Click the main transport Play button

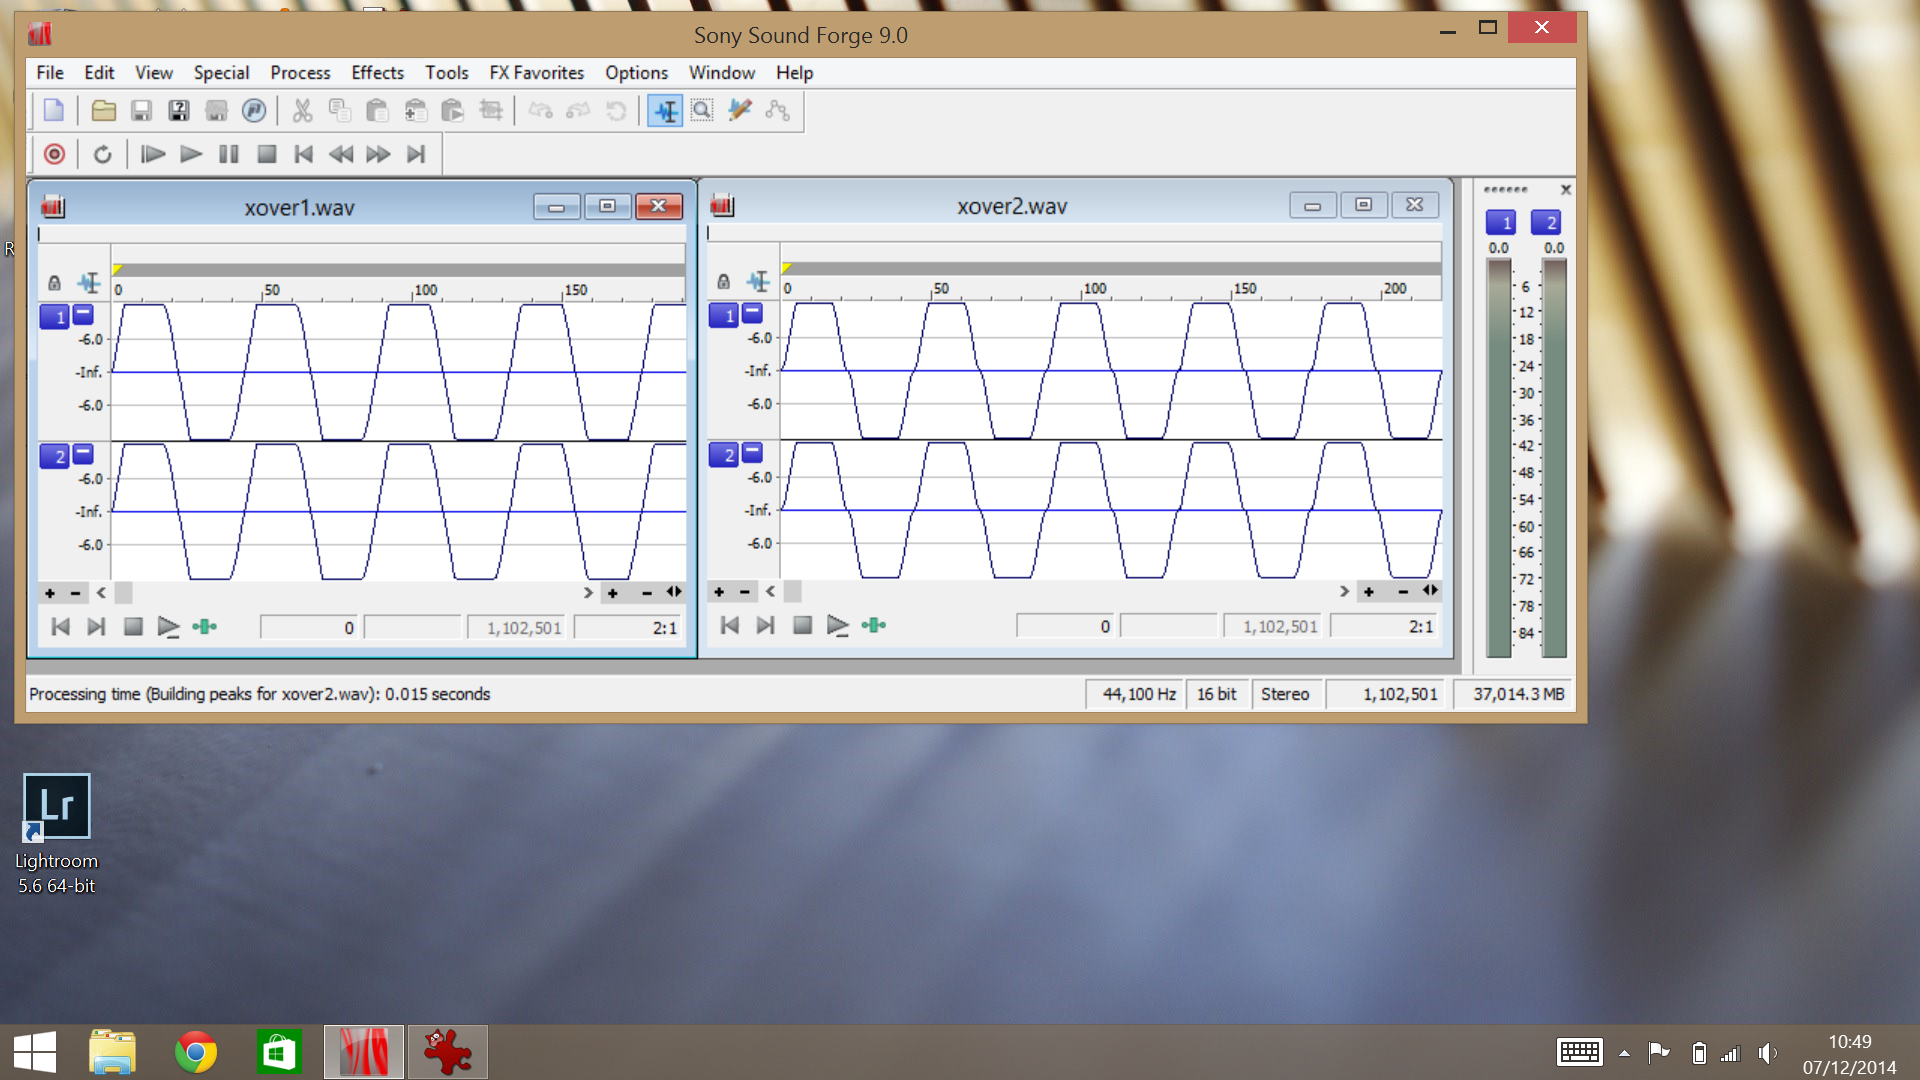pos(190,154)
